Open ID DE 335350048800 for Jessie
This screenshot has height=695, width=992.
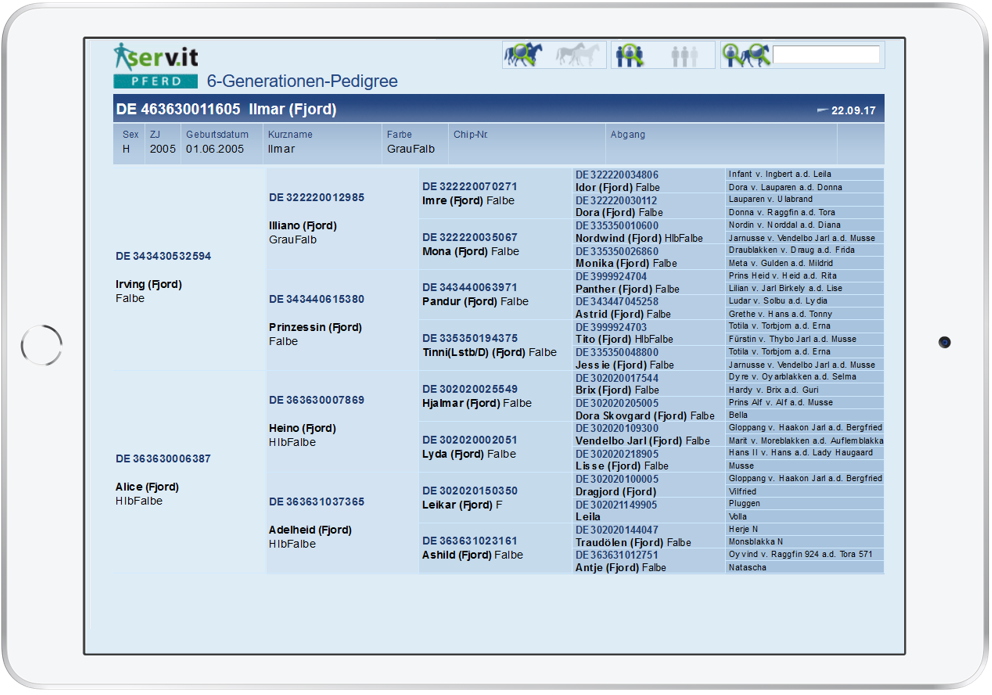[x=617, y=352]
